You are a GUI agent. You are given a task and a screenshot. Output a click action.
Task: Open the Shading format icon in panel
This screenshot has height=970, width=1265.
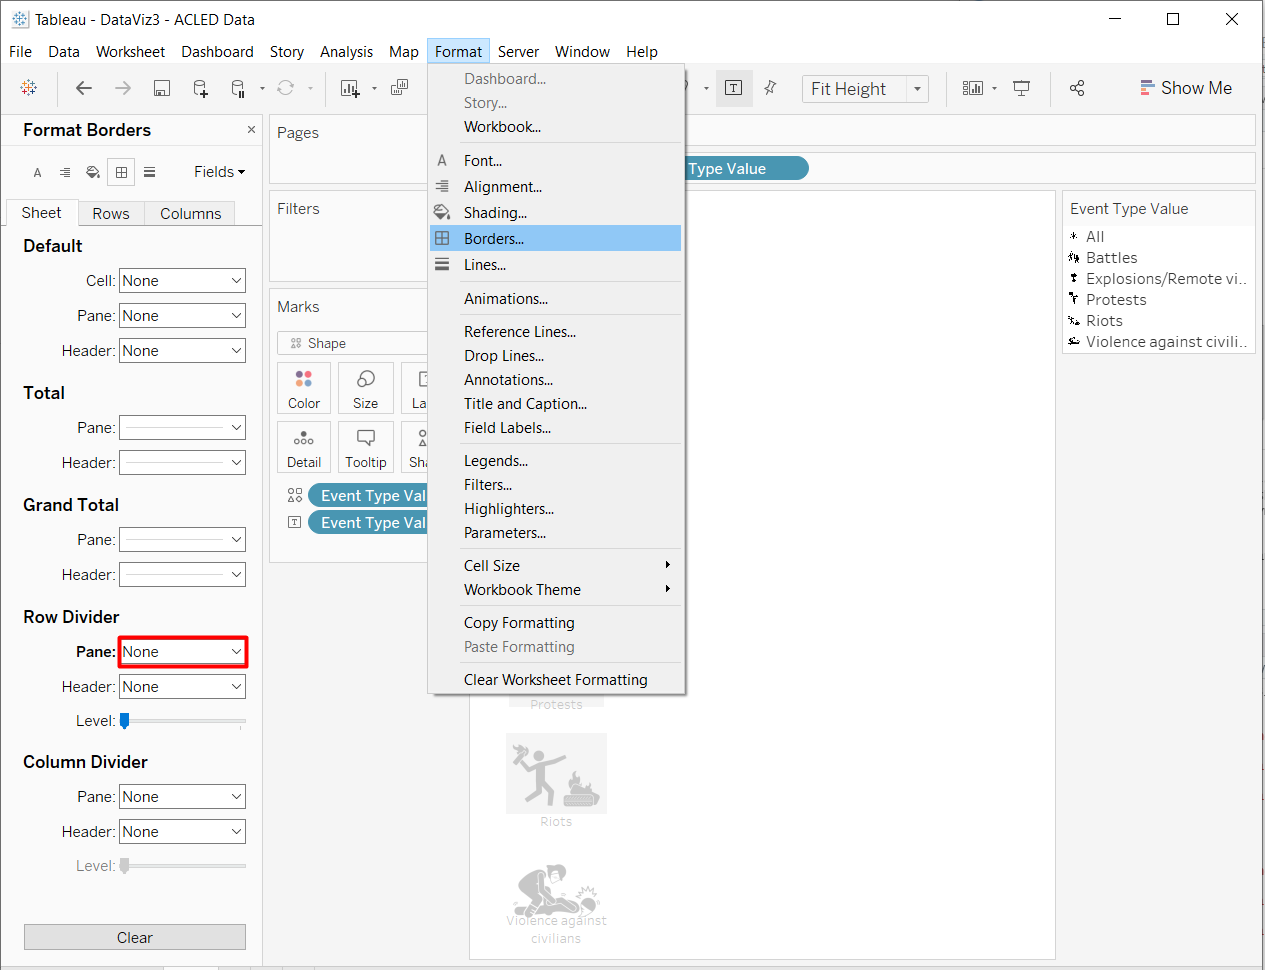93,172
